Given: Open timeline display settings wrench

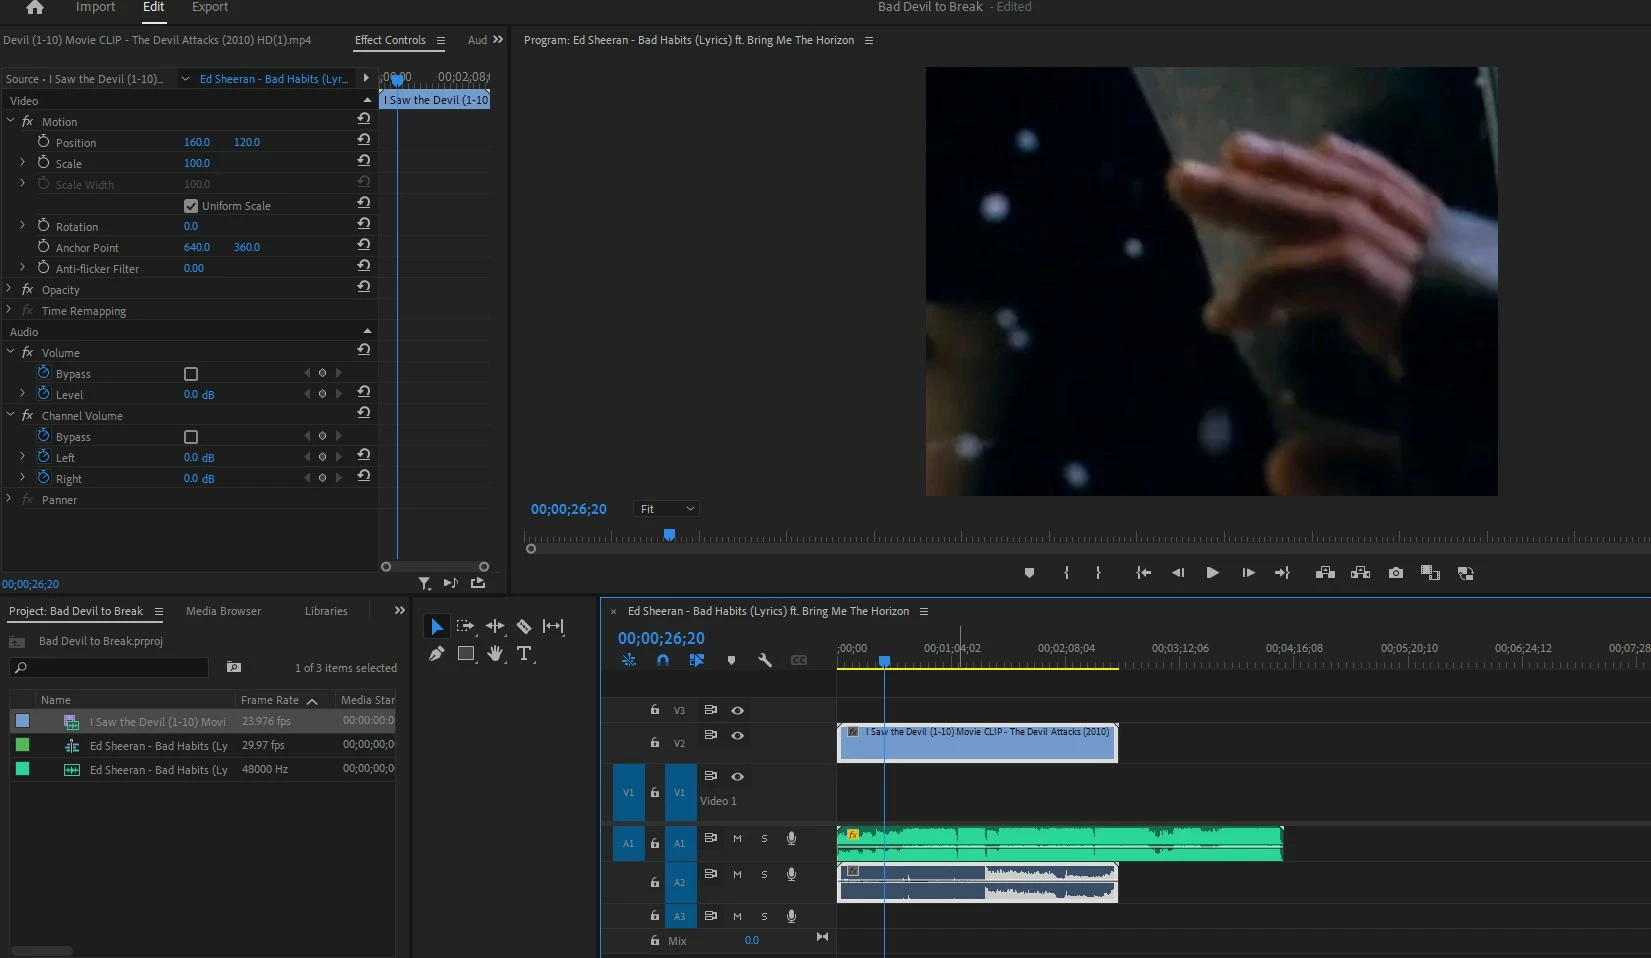Looking at the screenshot, I should coord(765,661).
